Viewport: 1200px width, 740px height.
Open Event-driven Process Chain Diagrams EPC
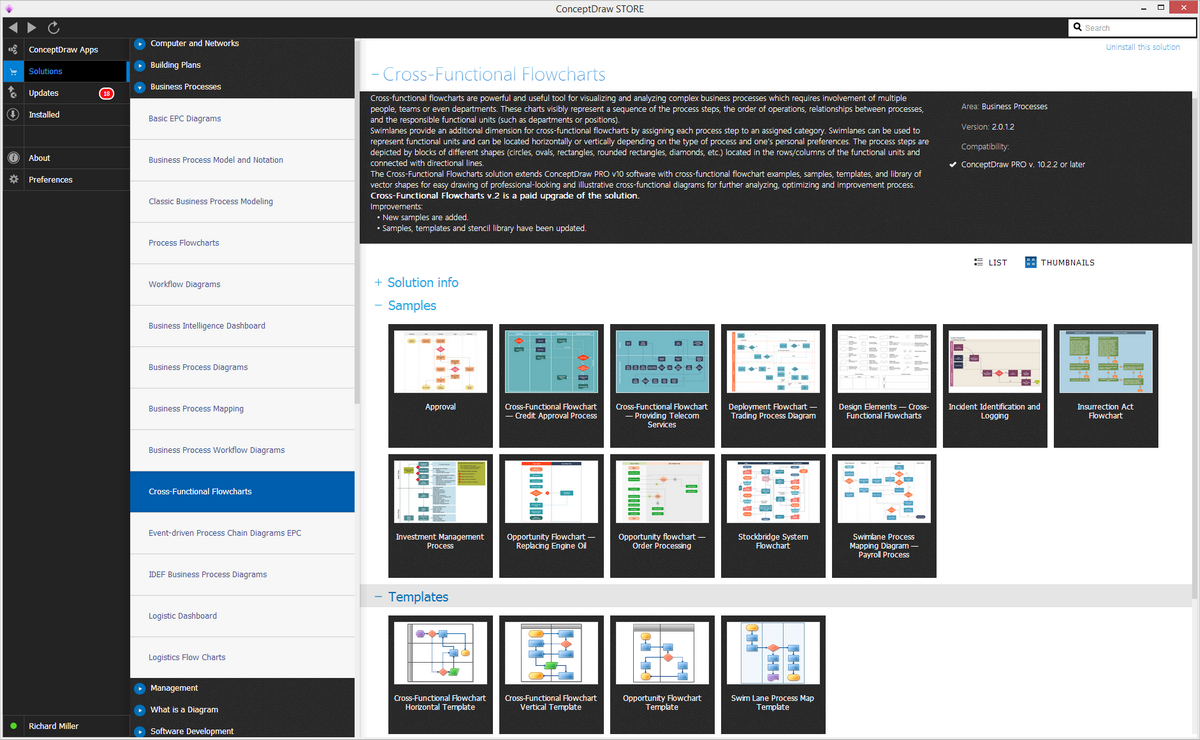point(242,533)
